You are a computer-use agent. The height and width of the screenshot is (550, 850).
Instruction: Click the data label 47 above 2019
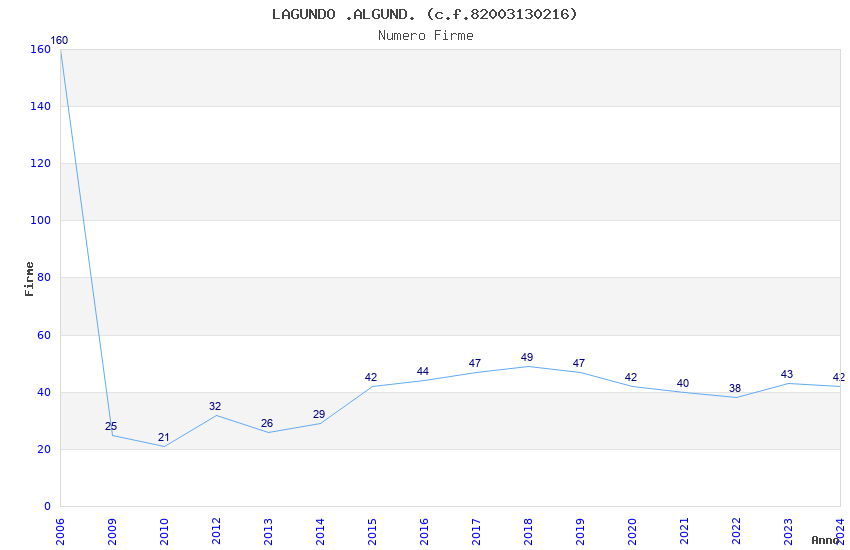tap(579, 363)
